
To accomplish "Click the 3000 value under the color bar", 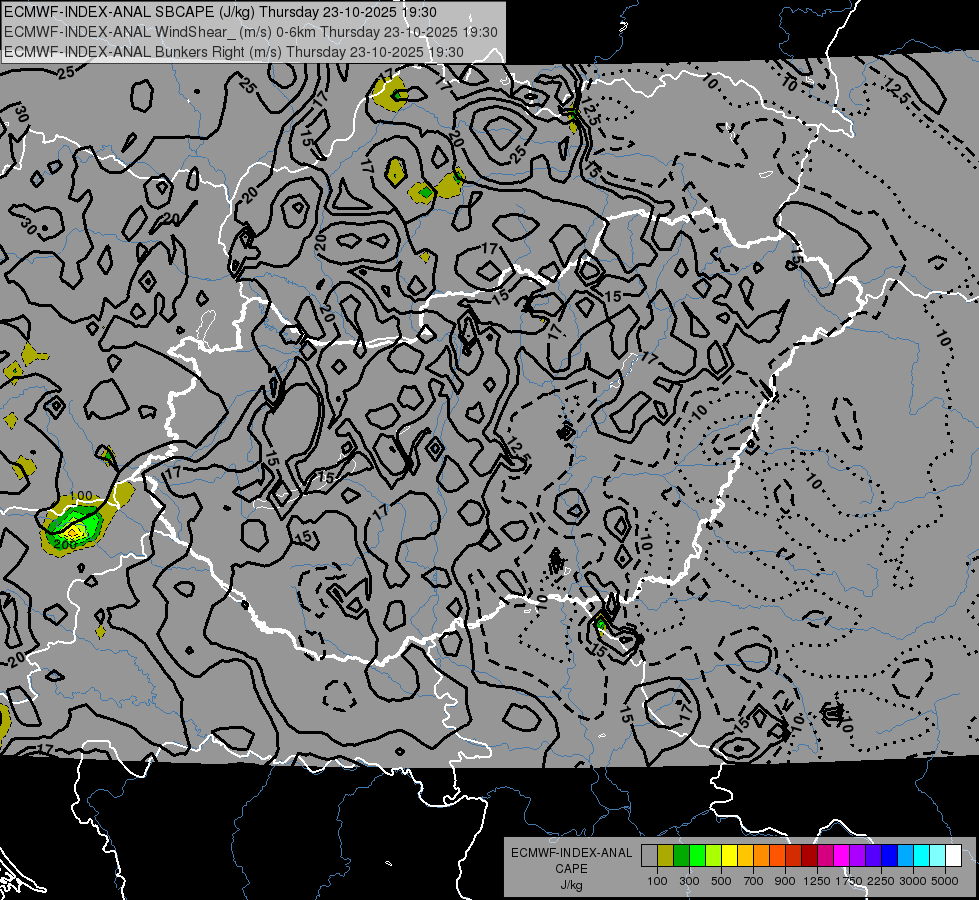I will tap(913, 881).
